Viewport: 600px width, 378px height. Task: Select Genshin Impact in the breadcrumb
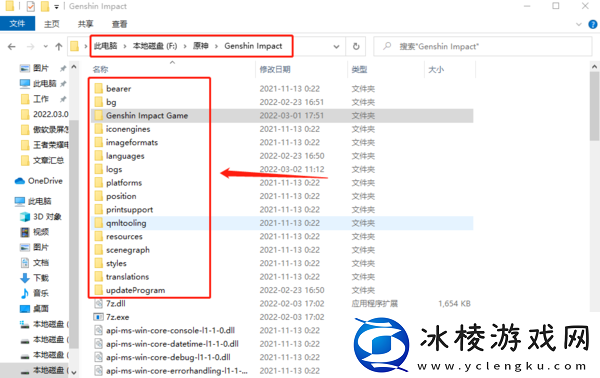253,46
